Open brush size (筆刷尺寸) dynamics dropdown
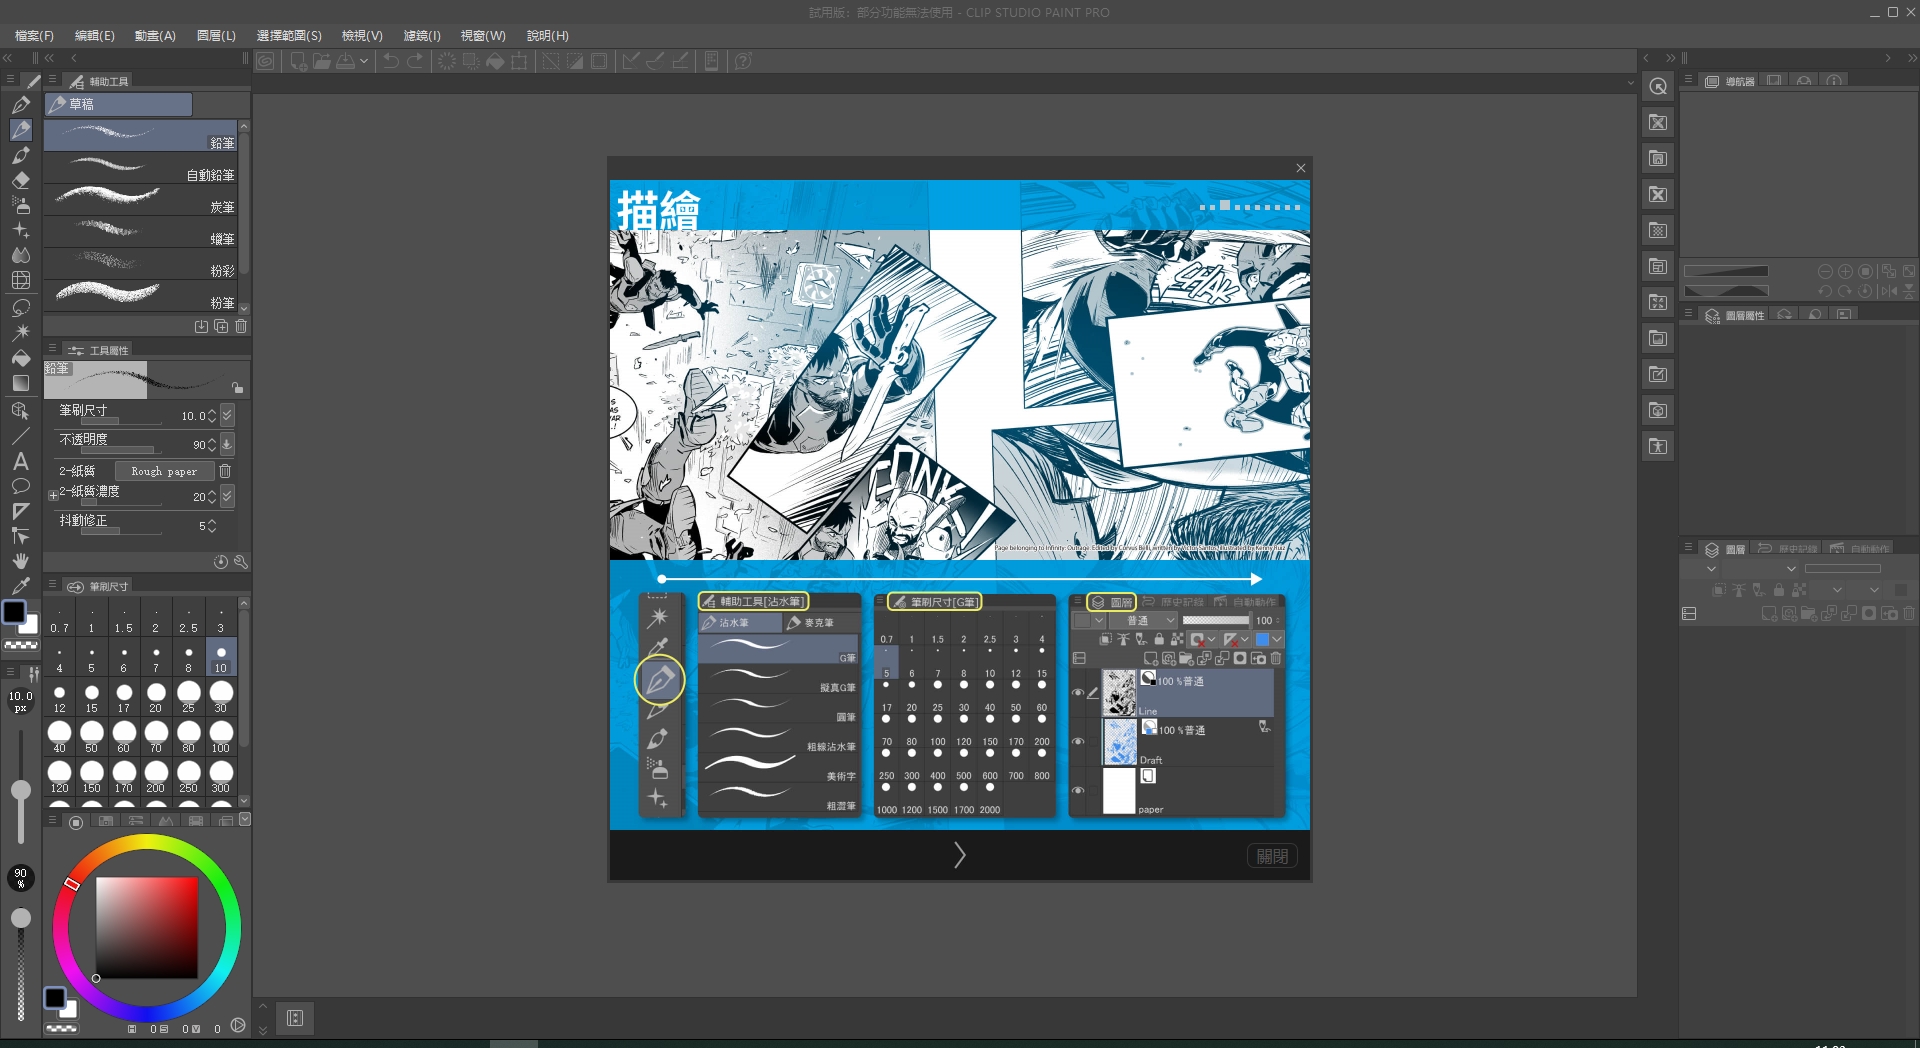This screenshot has height=1048, width=1920. 227,415
